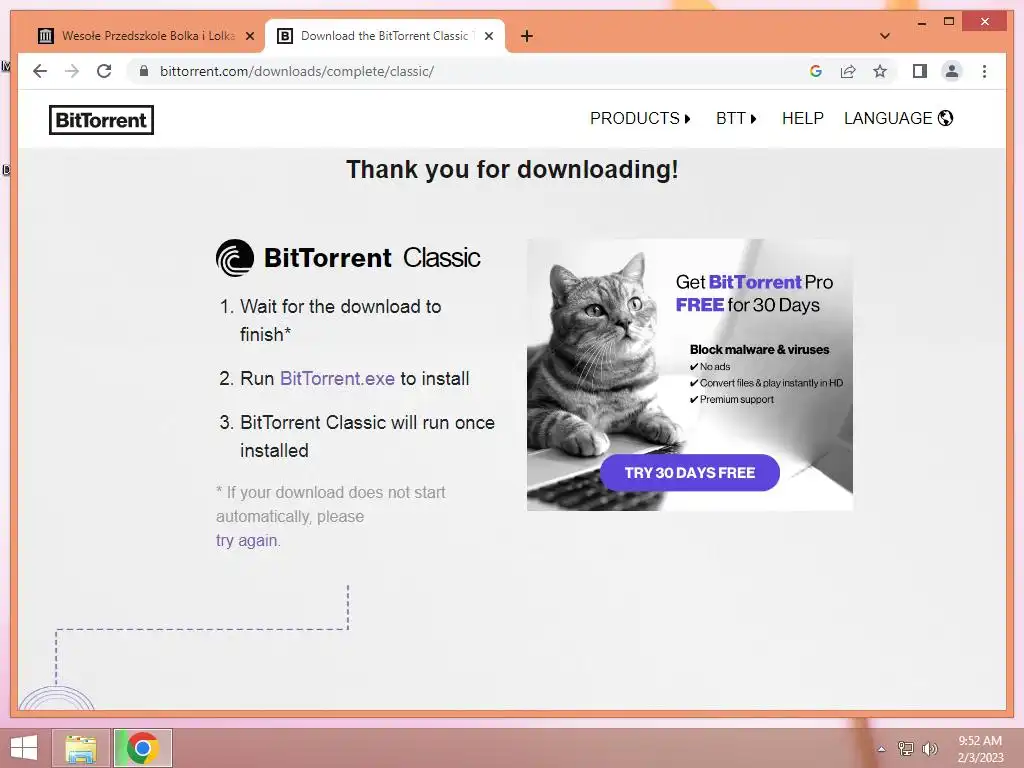Click Get BitTorrent Pro FREE ad text
This screenshot has height=768, width=1024.
tap(754, 293)
